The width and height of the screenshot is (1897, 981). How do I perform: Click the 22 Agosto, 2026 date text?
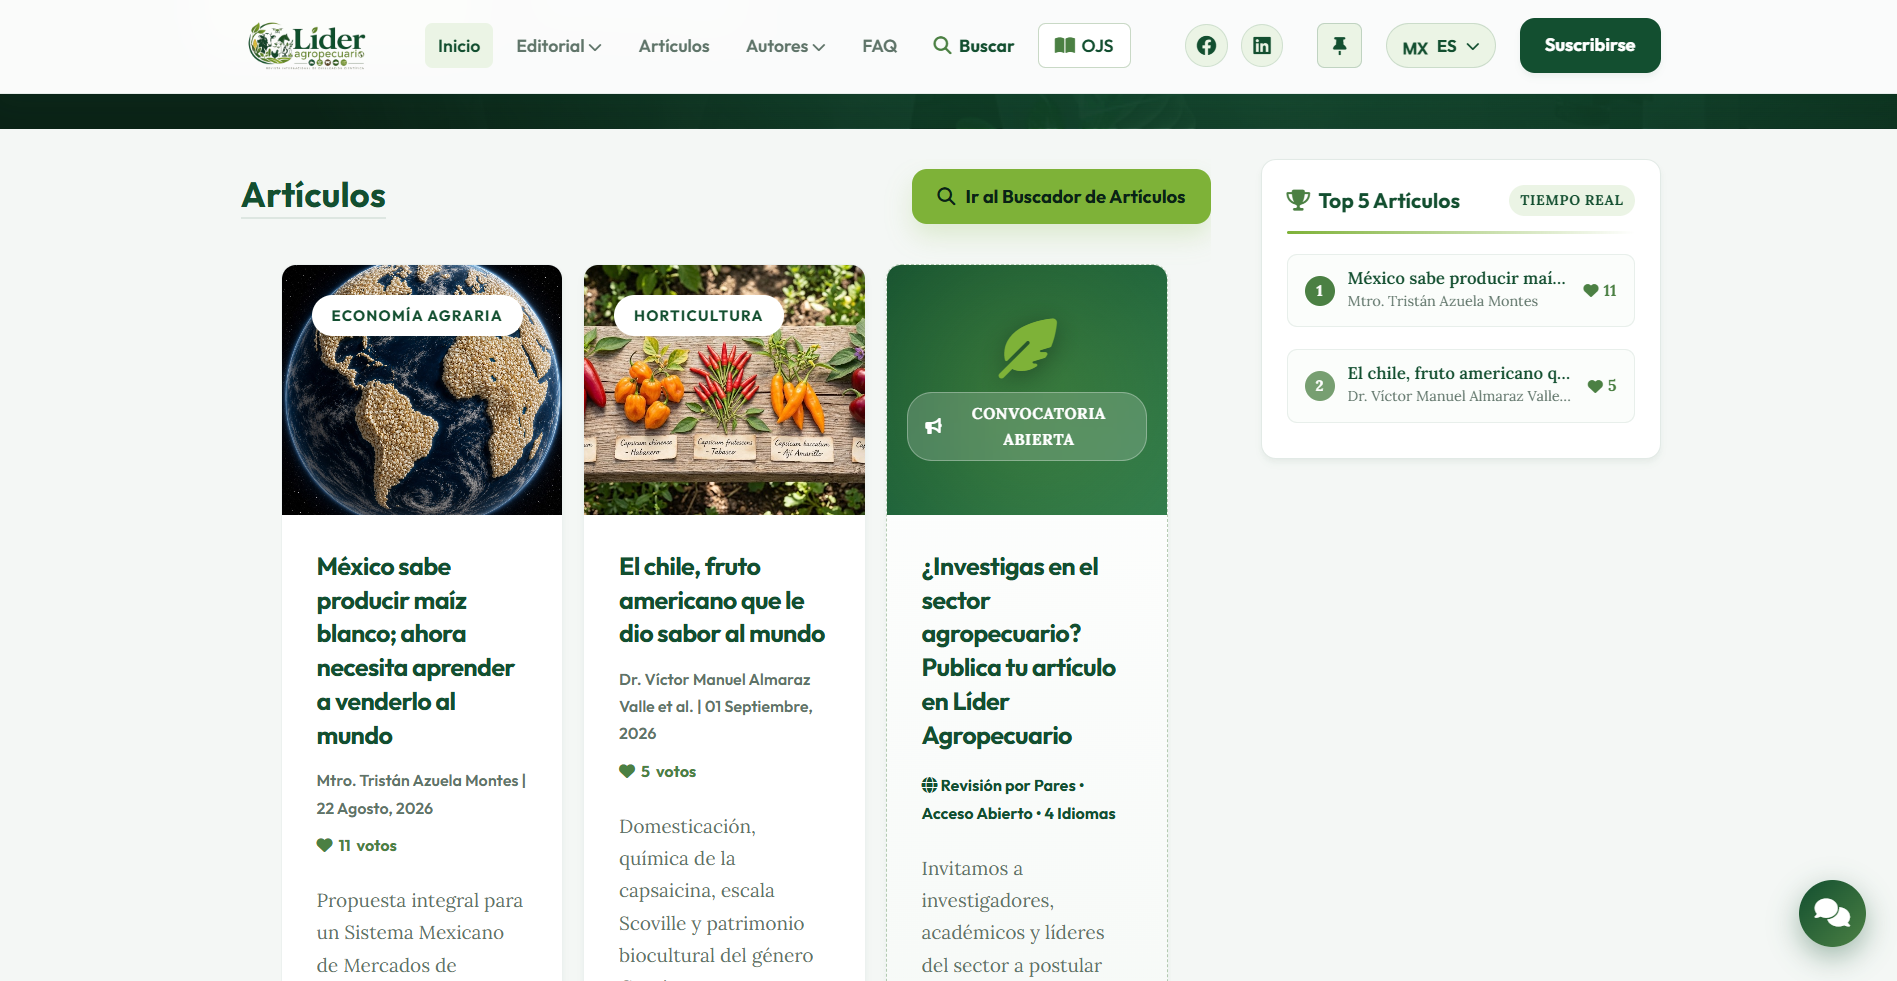pyautogui.click(x=375, y=809)
